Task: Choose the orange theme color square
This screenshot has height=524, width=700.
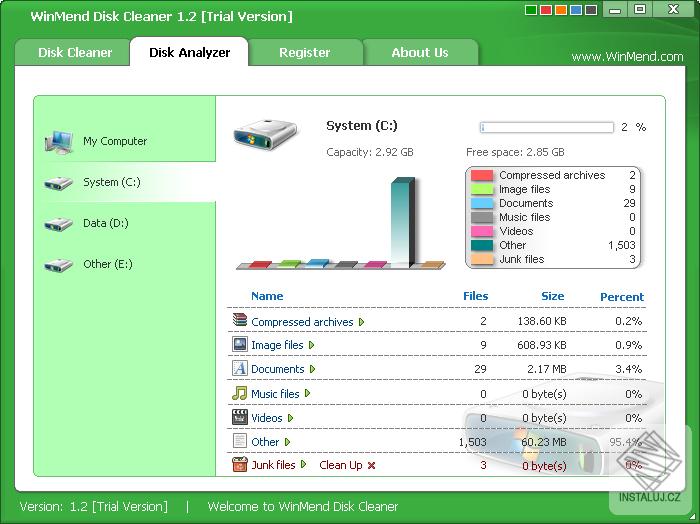Action: [561, 9]
